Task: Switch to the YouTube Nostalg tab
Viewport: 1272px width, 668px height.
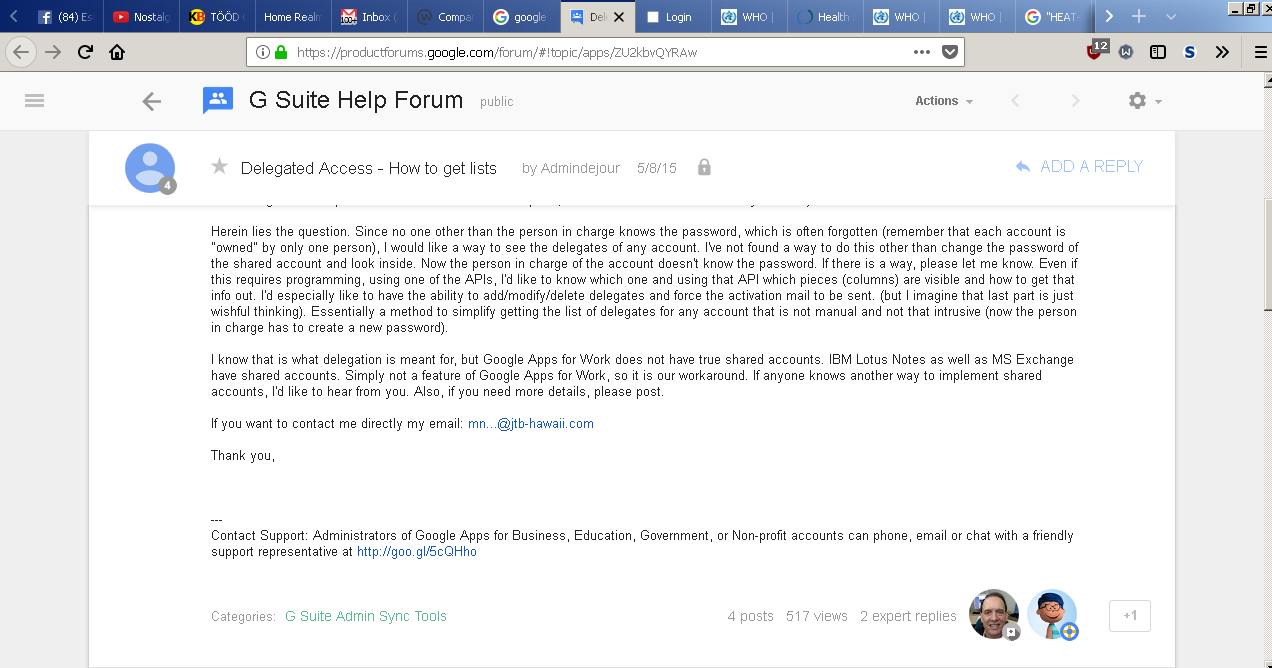Action: point(140,17)
